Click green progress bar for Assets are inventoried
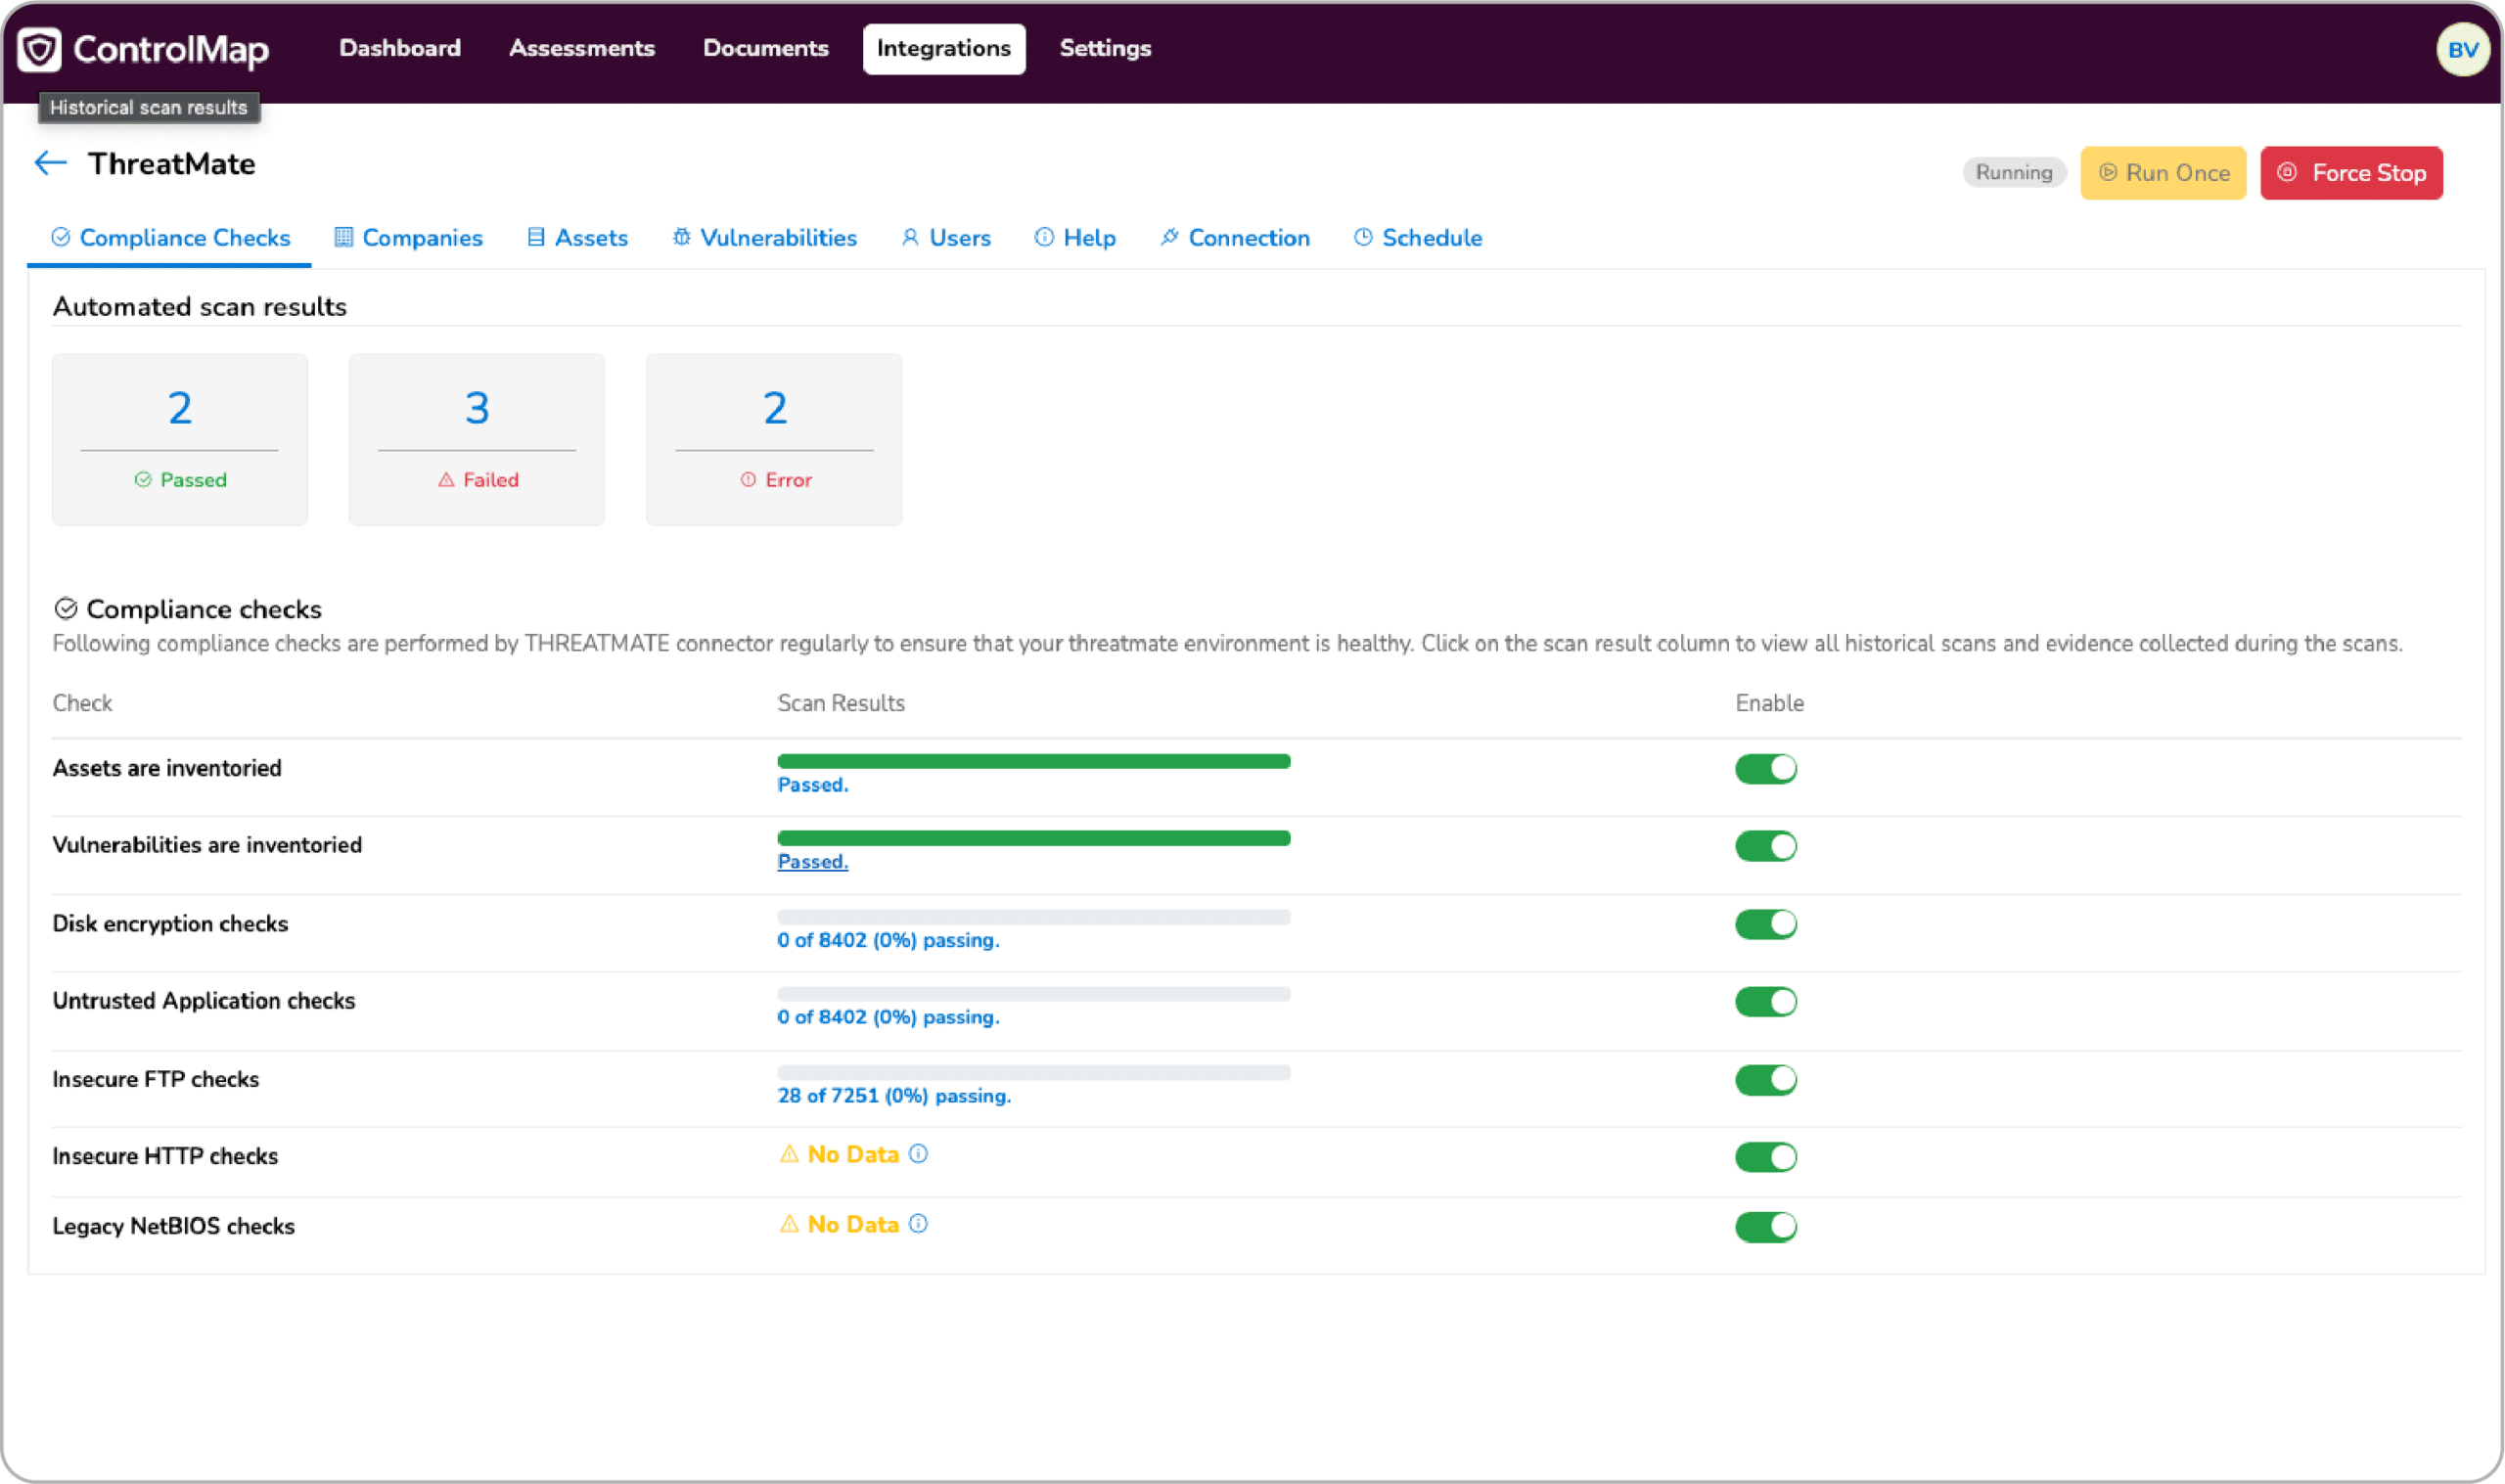The image size is (2505, 1484). tap(1034, 761)
